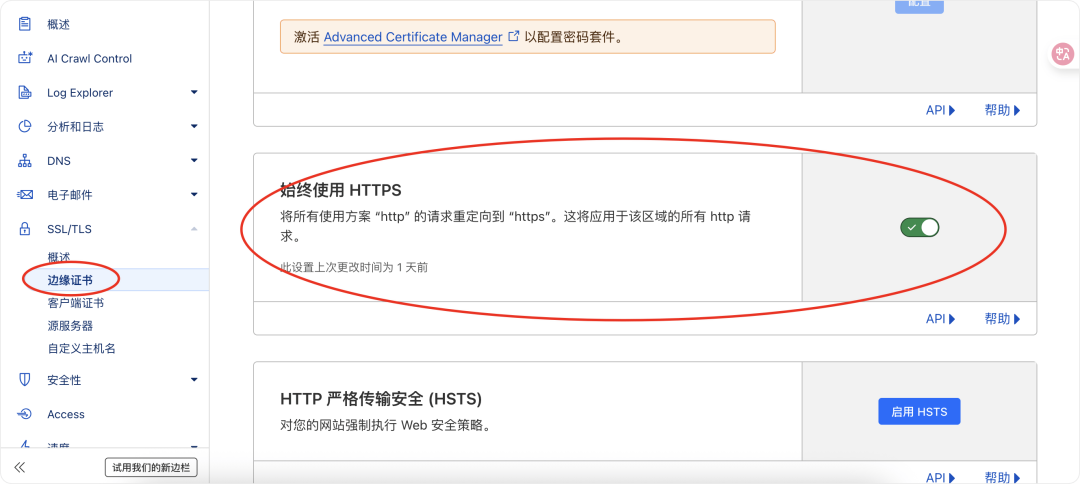This screenshot has width=1080, height=484.
Task: Click the 启用 HSTS button
Action: click(x=919, y=412)
